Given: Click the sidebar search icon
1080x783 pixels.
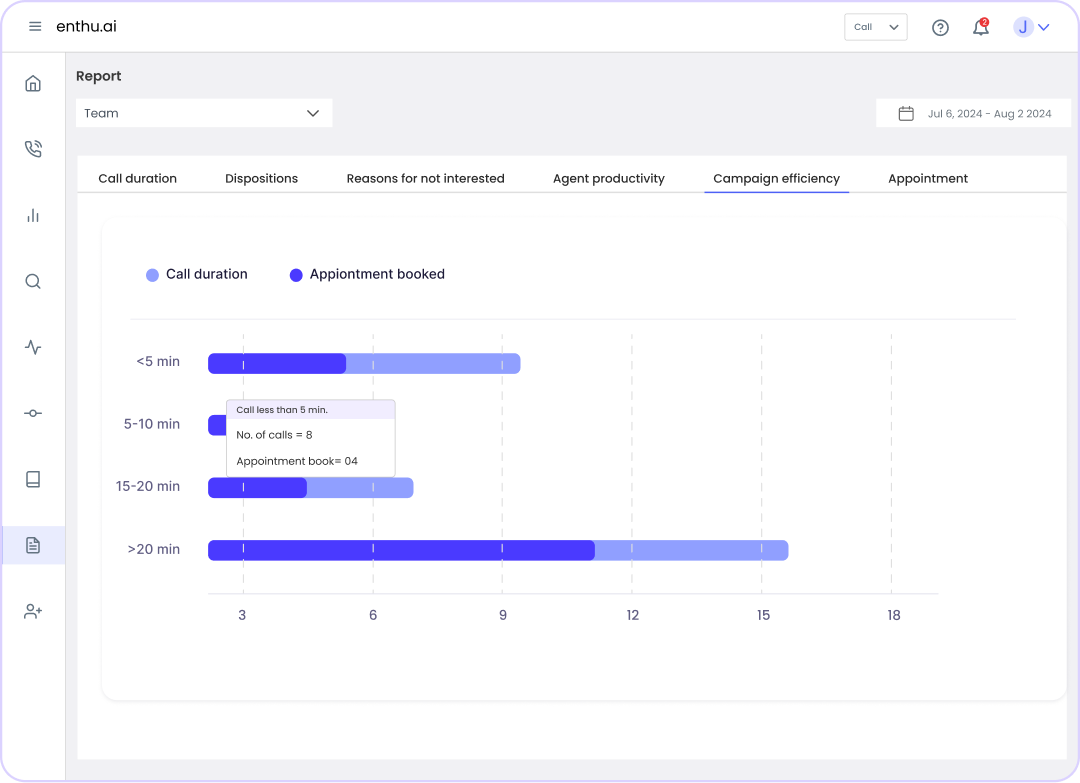Looking at the screenshot, I should point(33,281).
